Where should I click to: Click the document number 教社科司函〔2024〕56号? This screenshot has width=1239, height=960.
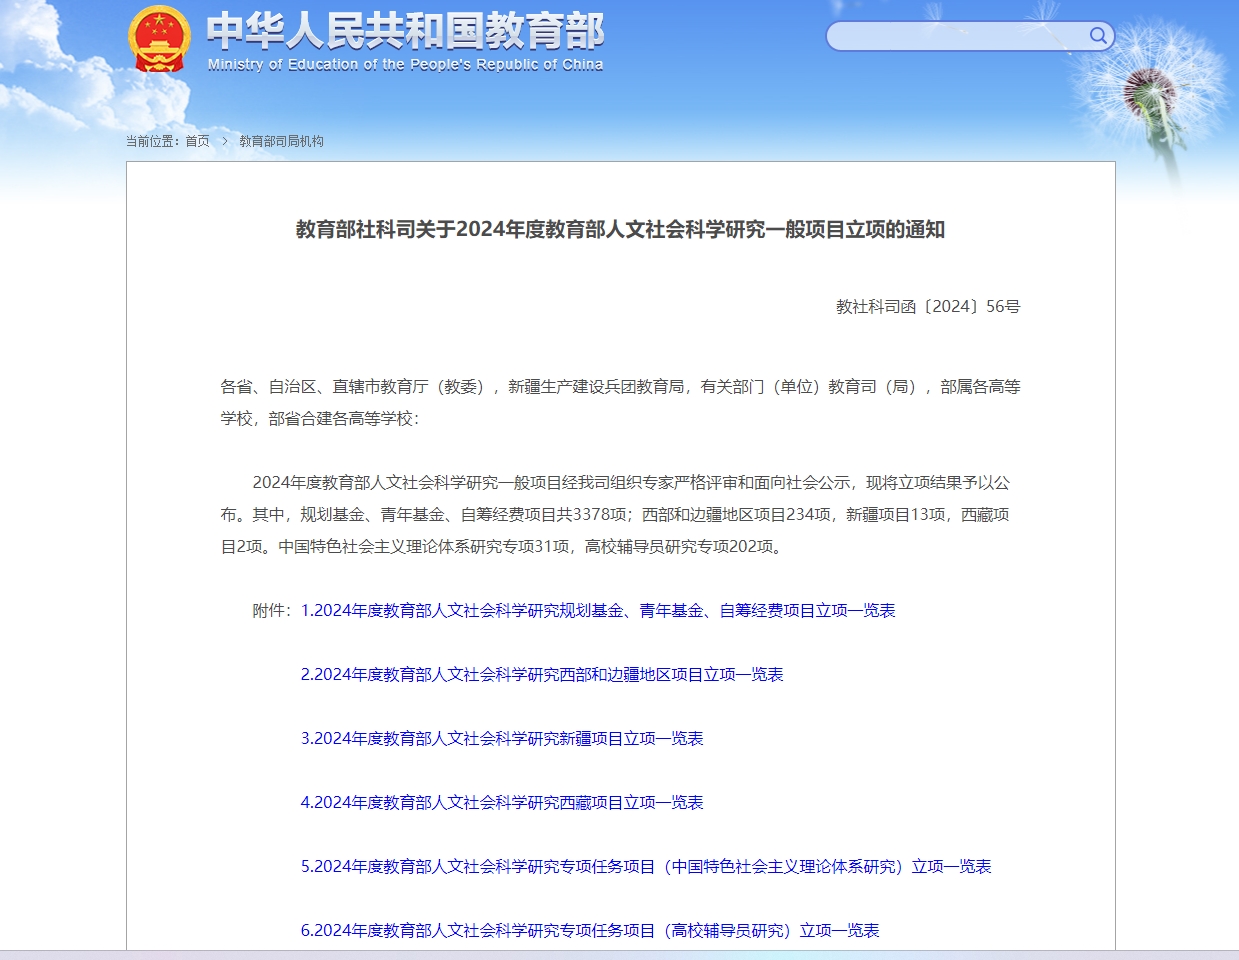click(927, 306)
